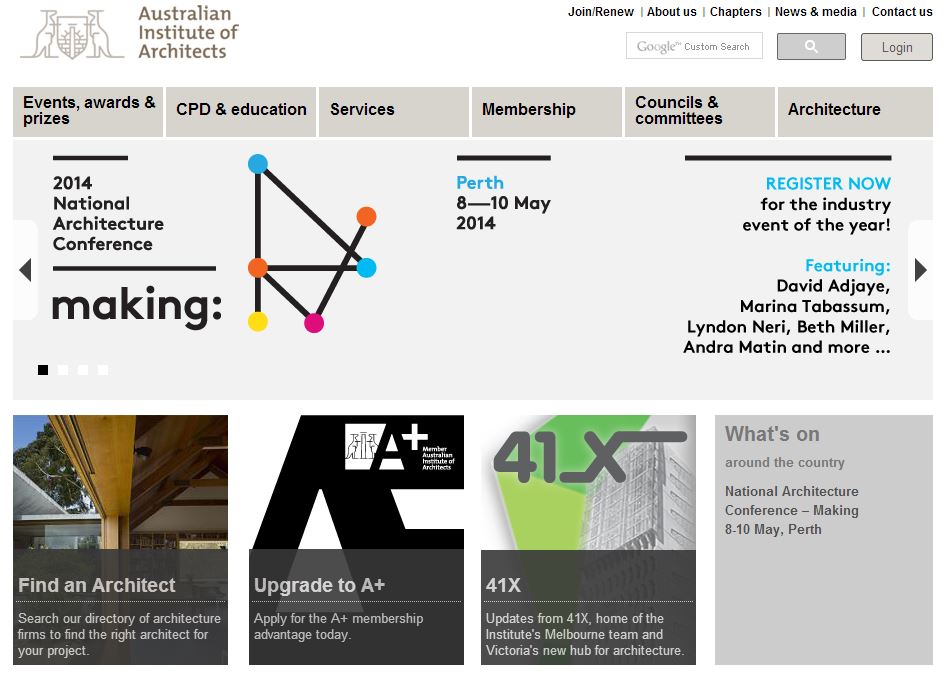Click the REGISTER NOW link
The height and width of the screenshot is (677, 946).
click(827, 183)
